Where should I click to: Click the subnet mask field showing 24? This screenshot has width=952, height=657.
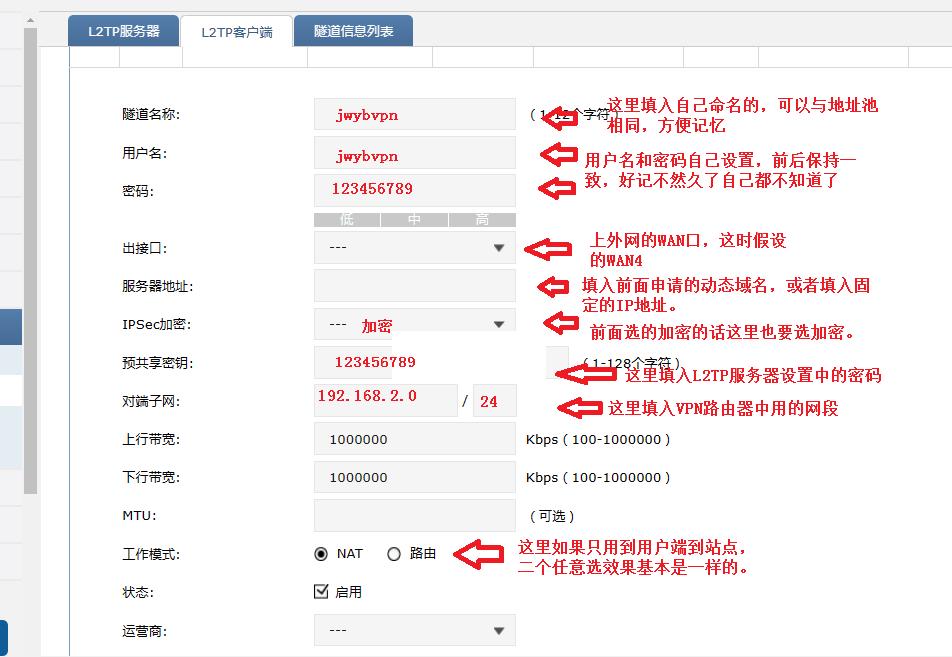pyautogui.click(x=497, y=399)
